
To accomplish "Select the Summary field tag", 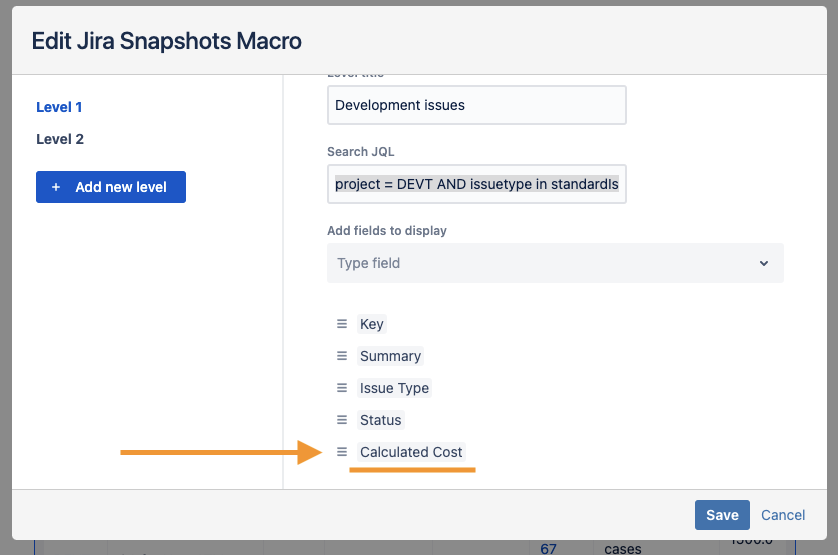I will click(x=390, y=356).
